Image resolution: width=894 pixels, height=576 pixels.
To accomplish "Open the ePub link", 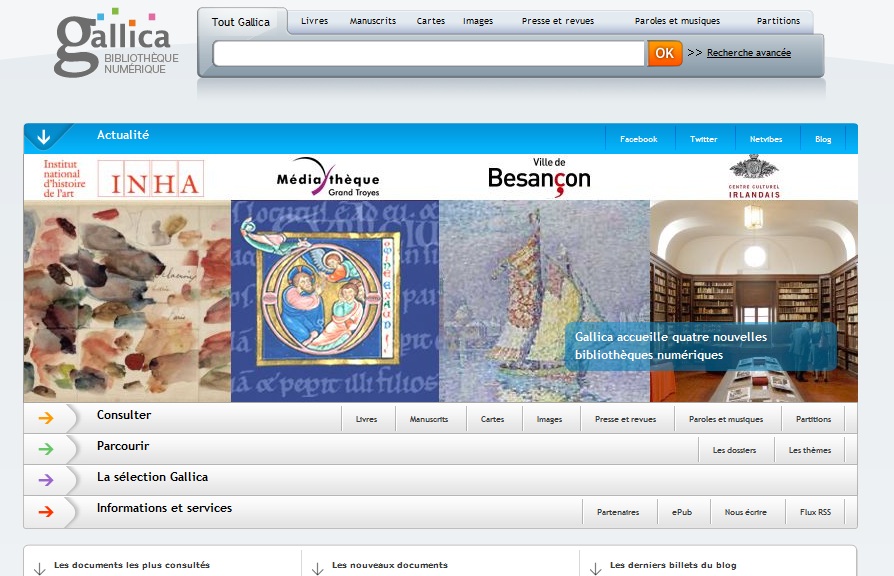I will [682, 512].
